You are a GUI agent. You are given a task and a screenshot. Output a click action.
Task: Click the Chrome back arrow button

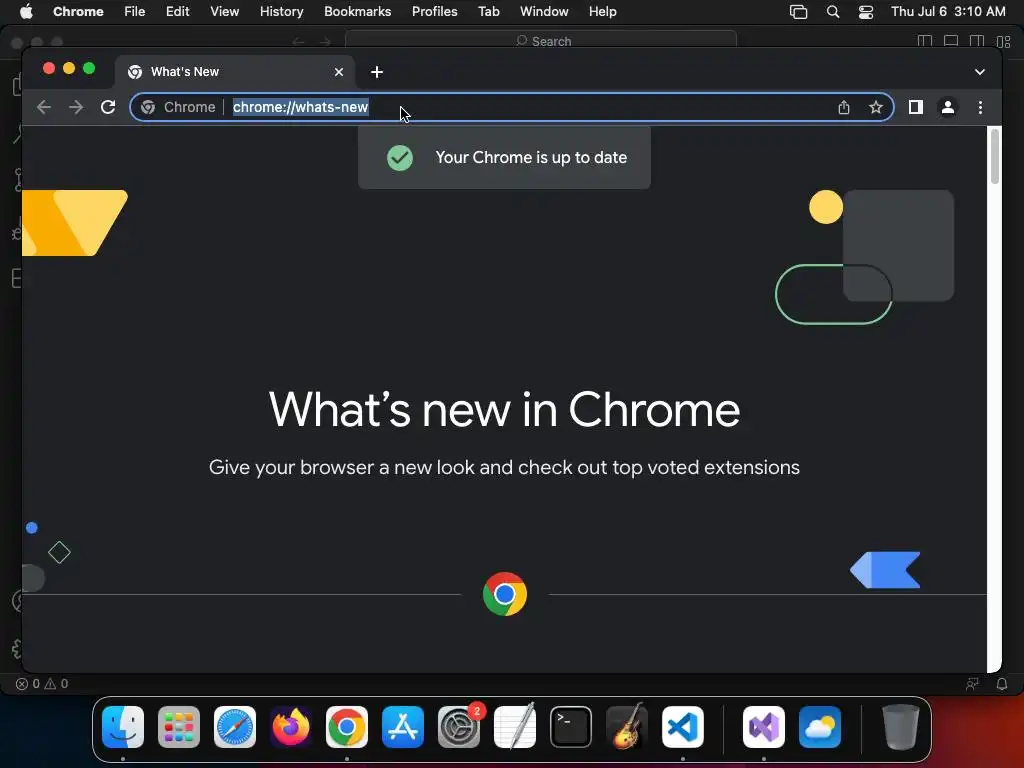click(44, 107)
